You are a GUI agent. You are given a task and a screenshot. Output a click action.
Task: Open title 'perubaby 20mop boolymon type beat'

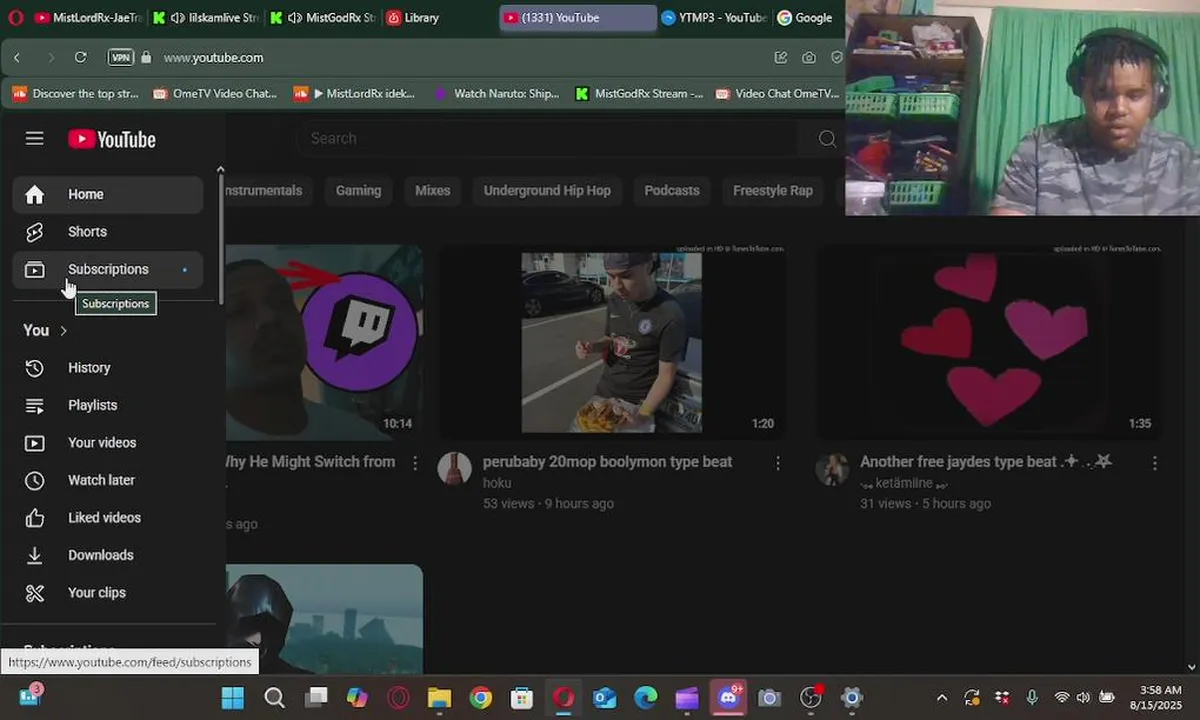click(x=607, y=462)
